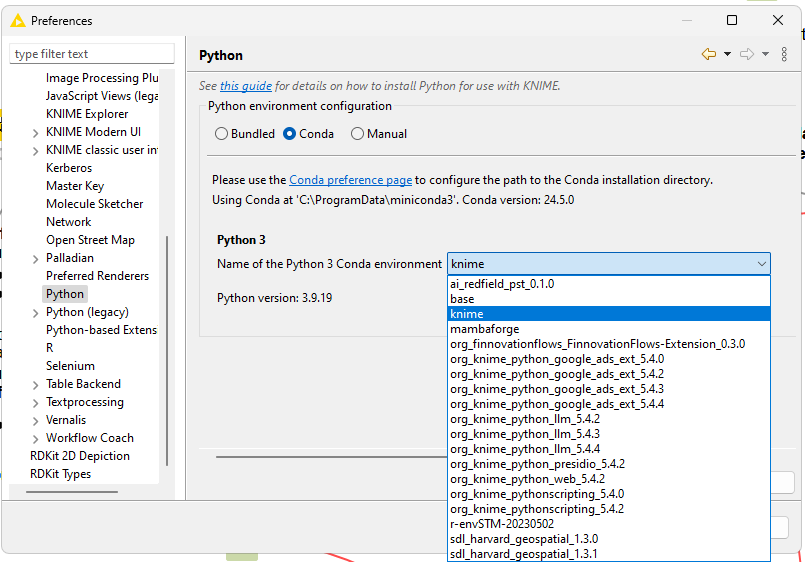Open the three-dot view menu icon
The height and width of the screenshot is (562, 805).
(784, 54)
